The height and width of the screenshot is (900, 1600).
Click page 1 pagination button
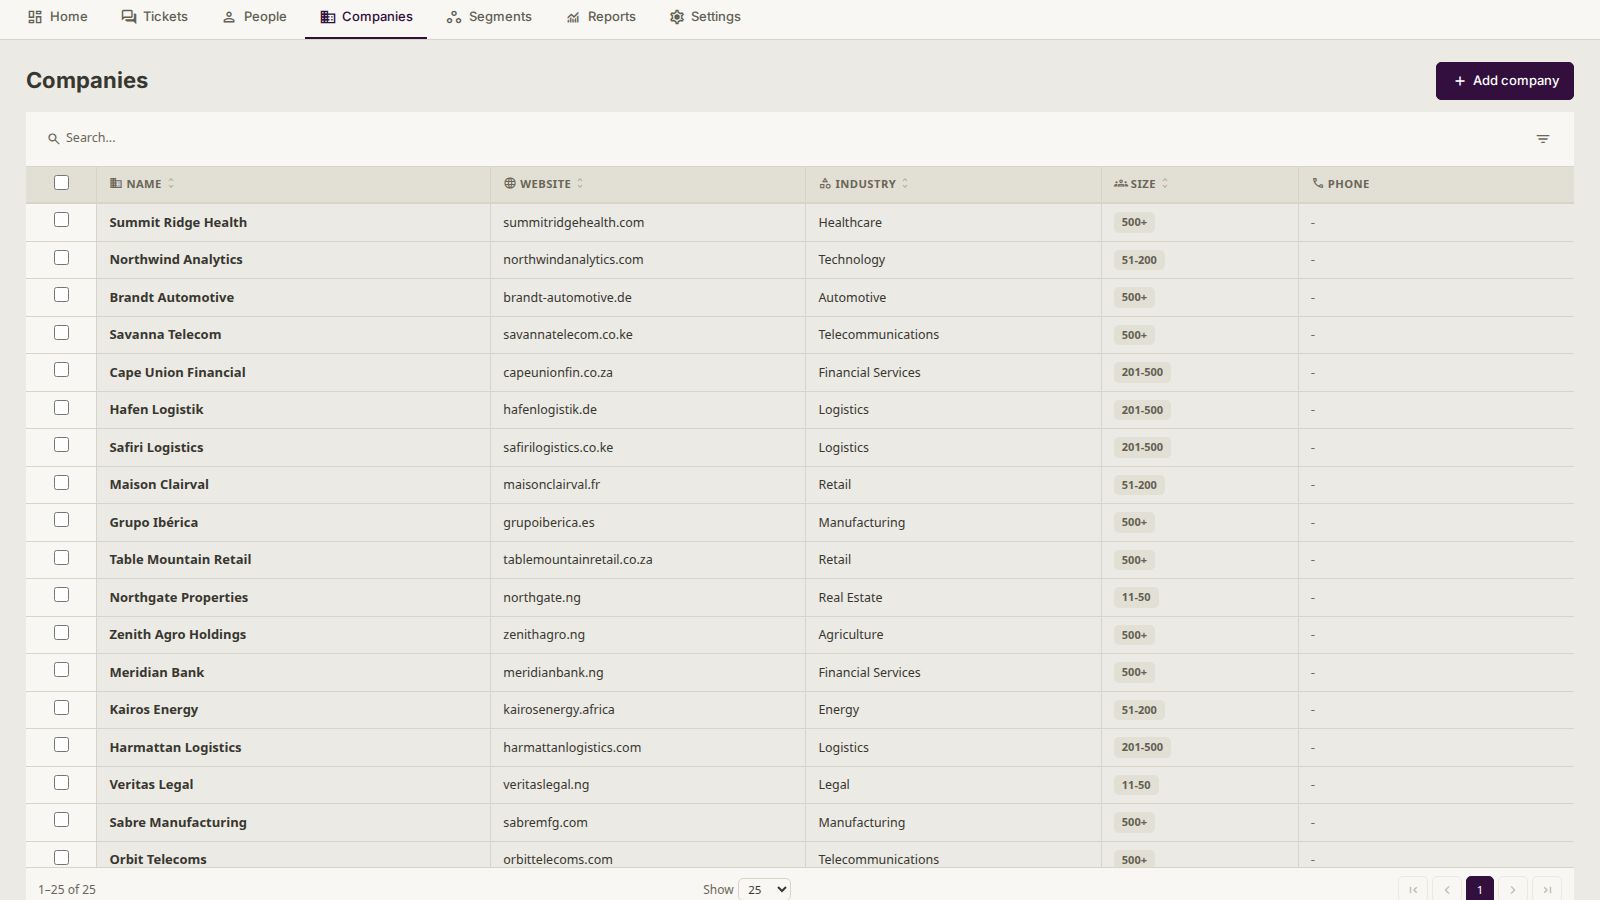[1480, 889]
